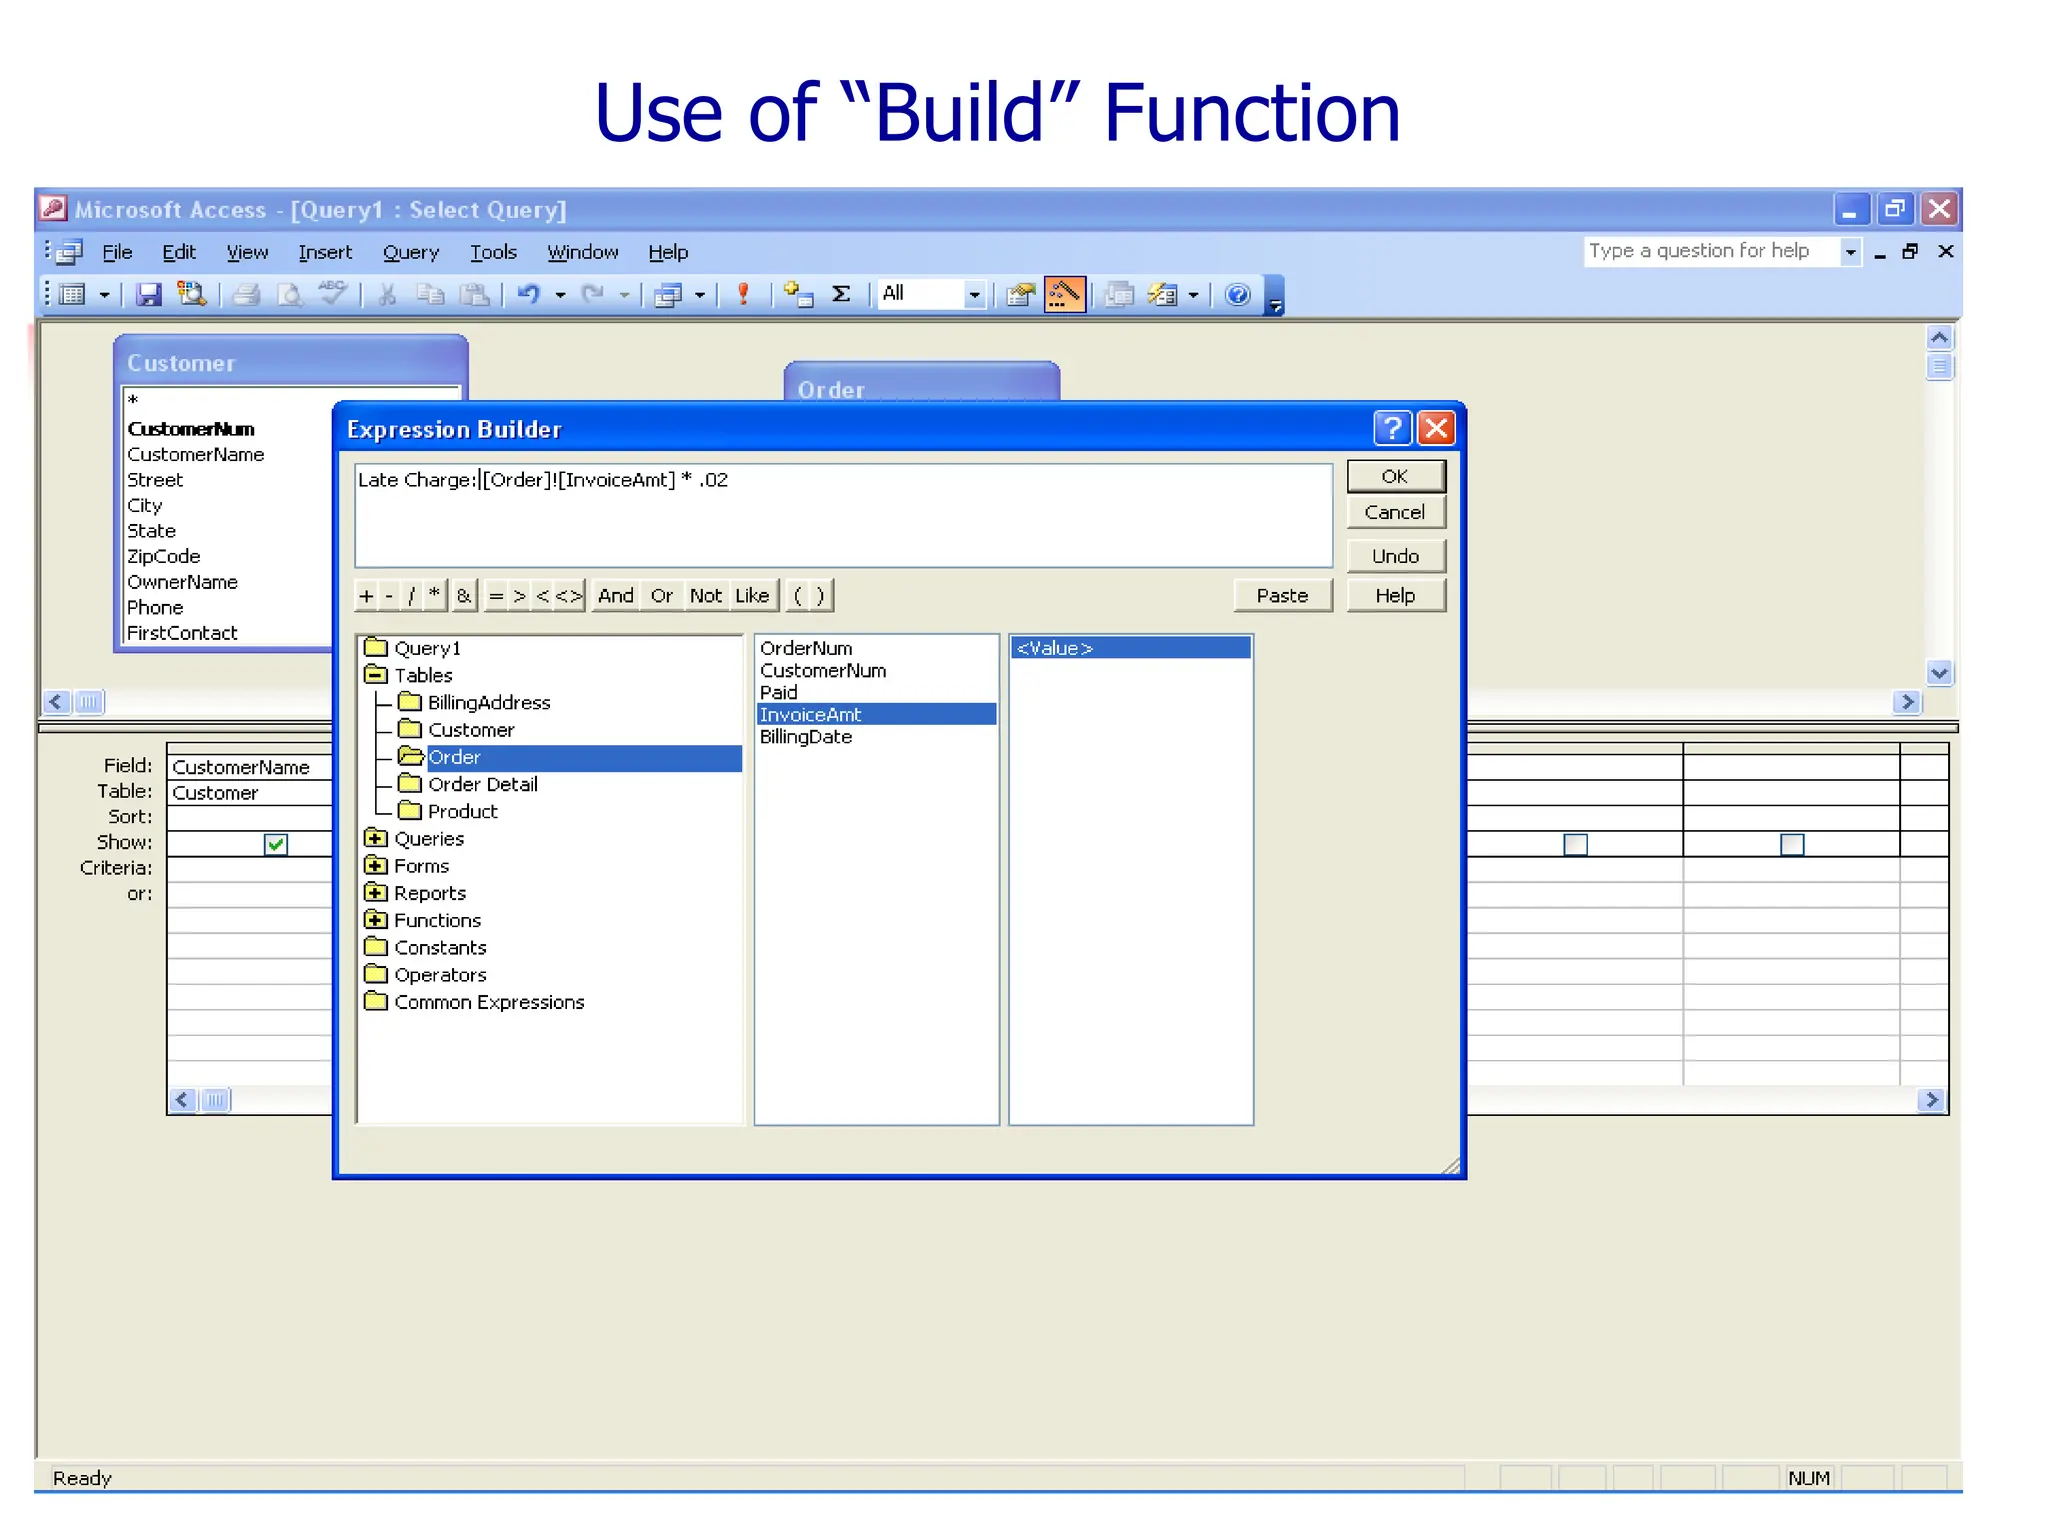Open the New Object dropdown arrow
The image size is (2048, 1536).
1193,295
